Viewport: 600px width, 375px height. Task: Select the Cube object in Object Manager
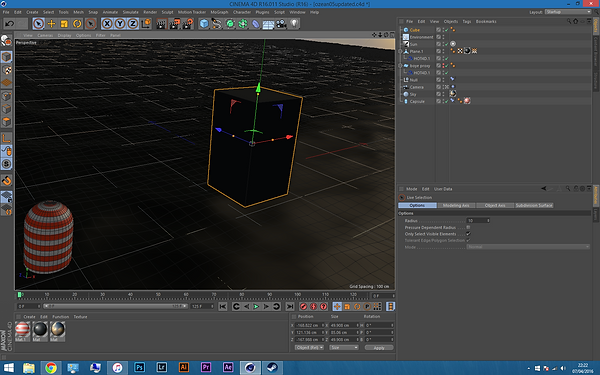click(x=415, y=30)
